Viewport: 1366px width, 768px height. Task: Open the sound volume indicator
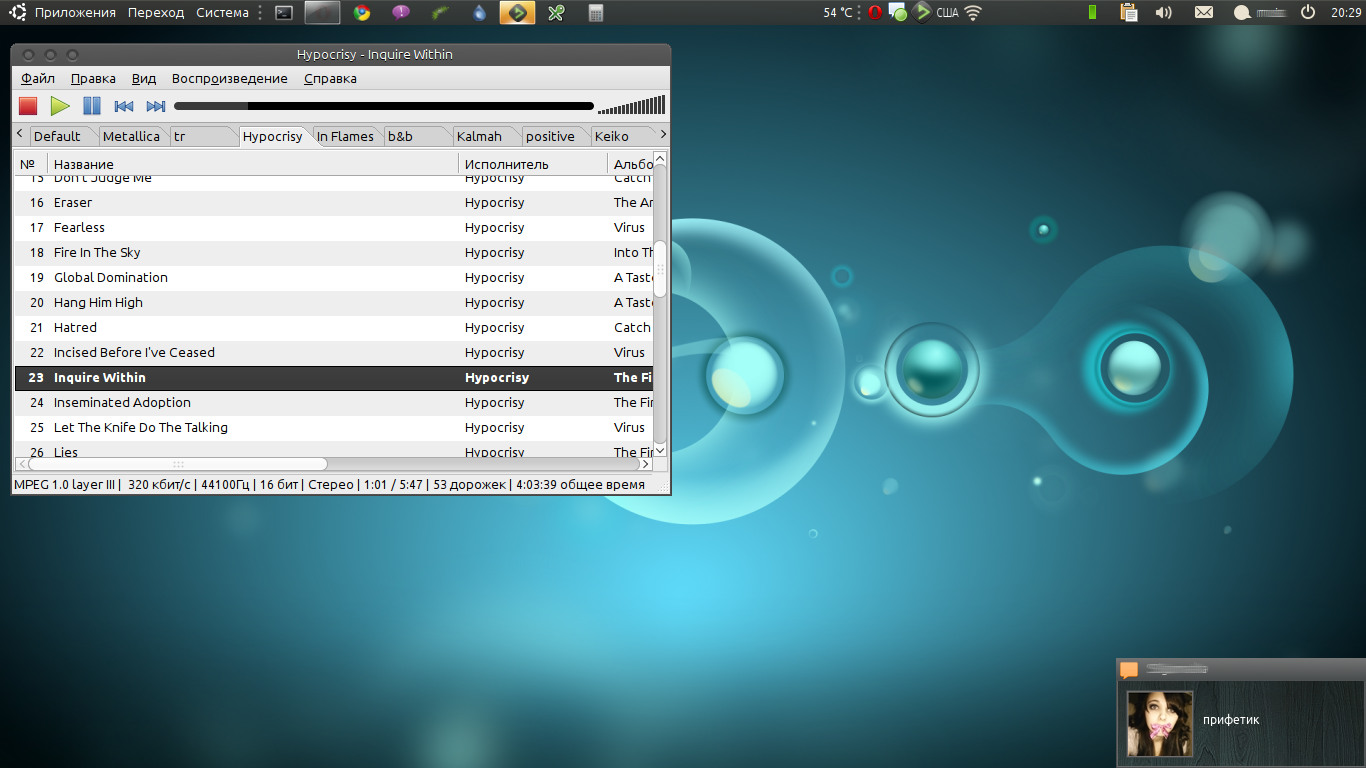click(1163, 12)
